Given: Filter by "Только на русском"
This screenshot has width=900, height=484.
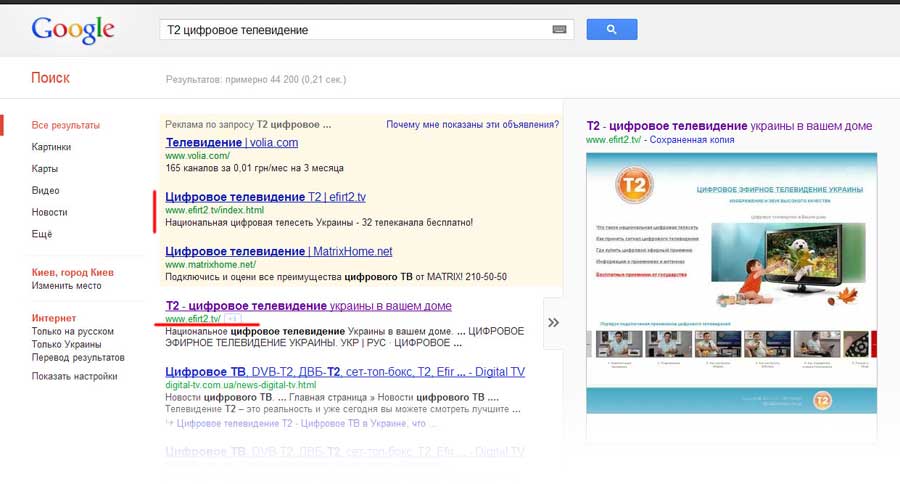Looking at the screenshot, I should (x=72, y=331).
